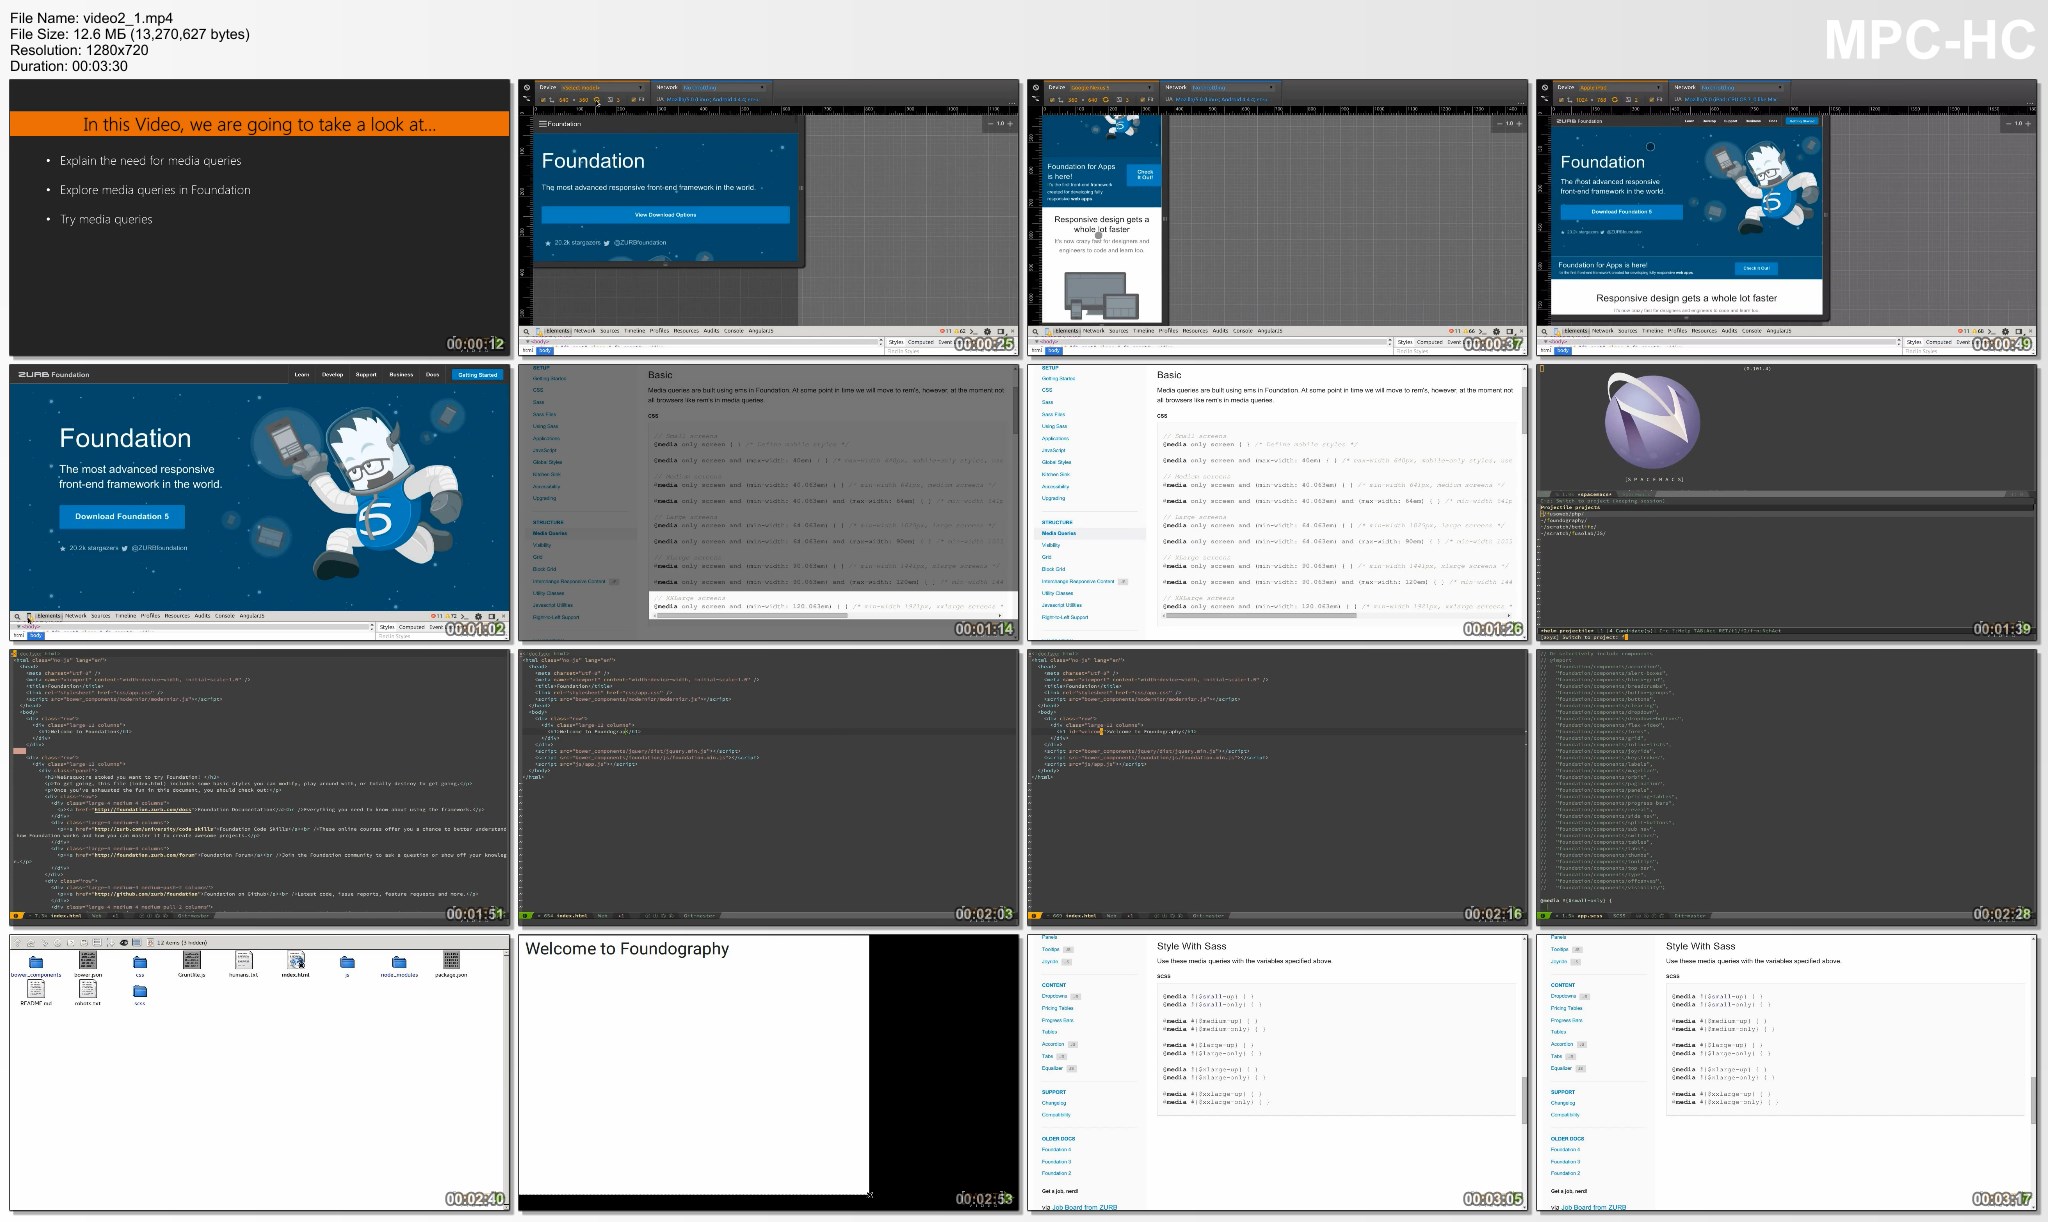Click Accordion link in 00:03:17 sidebar

tap(1562, 1044)
